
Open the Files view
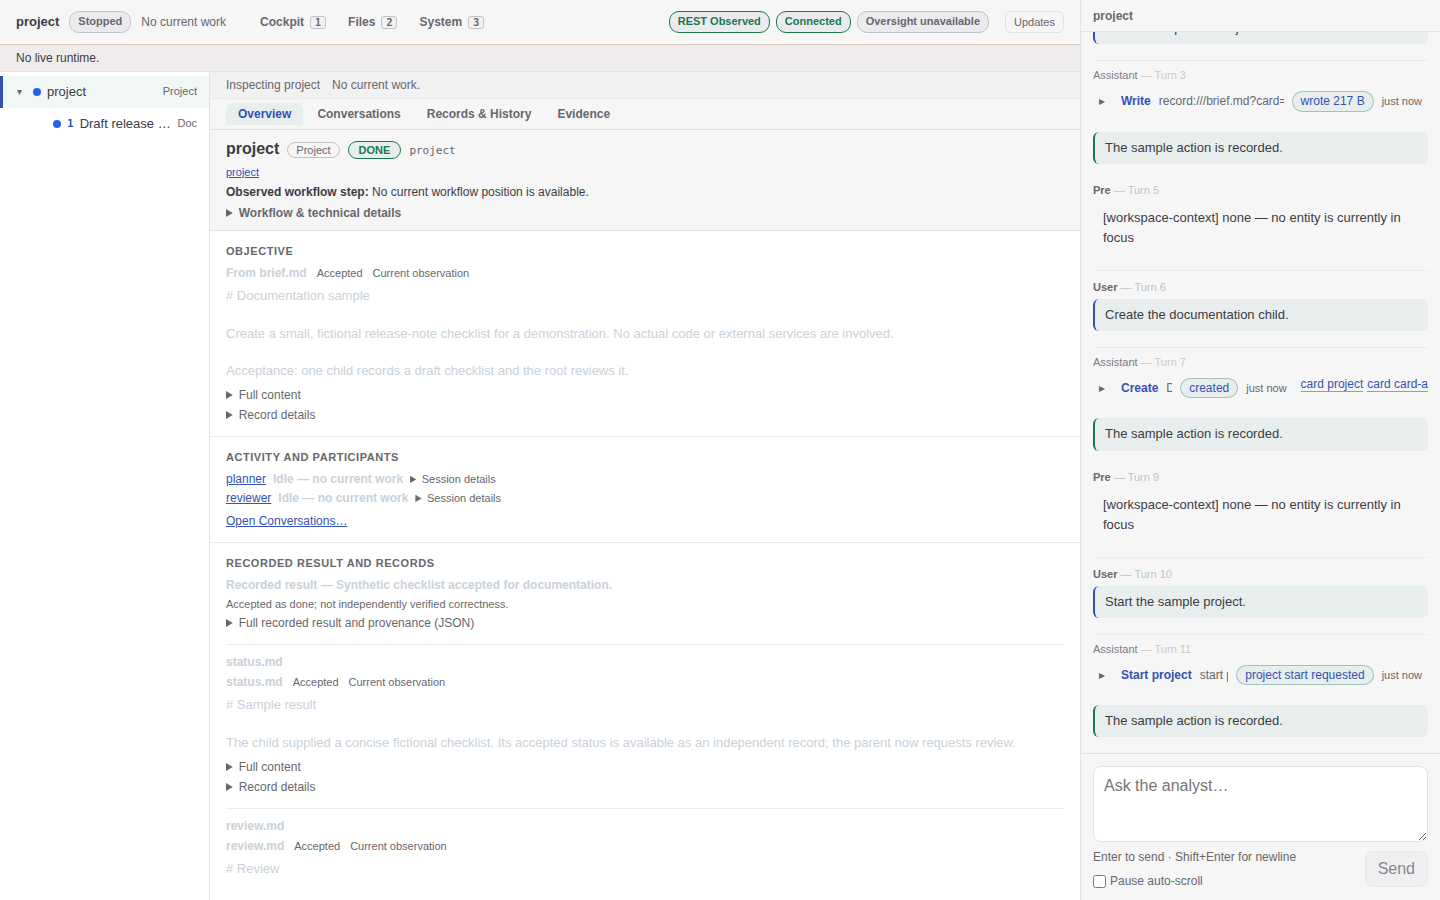(372, 22)
